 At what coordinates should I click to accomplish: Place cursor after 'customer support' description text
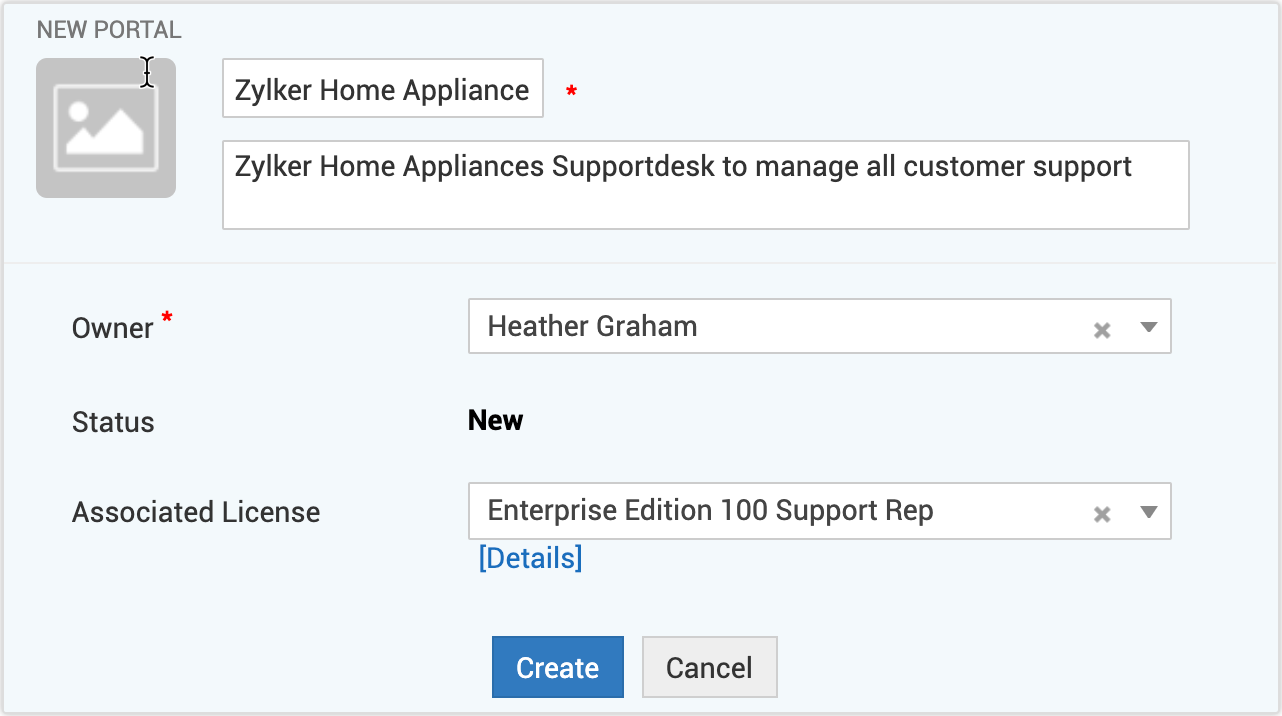click(x=1140, y=166)
